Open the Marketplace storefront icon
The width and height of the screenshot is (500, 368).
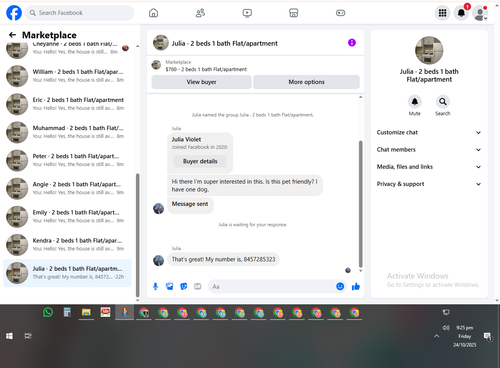pos(294,13)
